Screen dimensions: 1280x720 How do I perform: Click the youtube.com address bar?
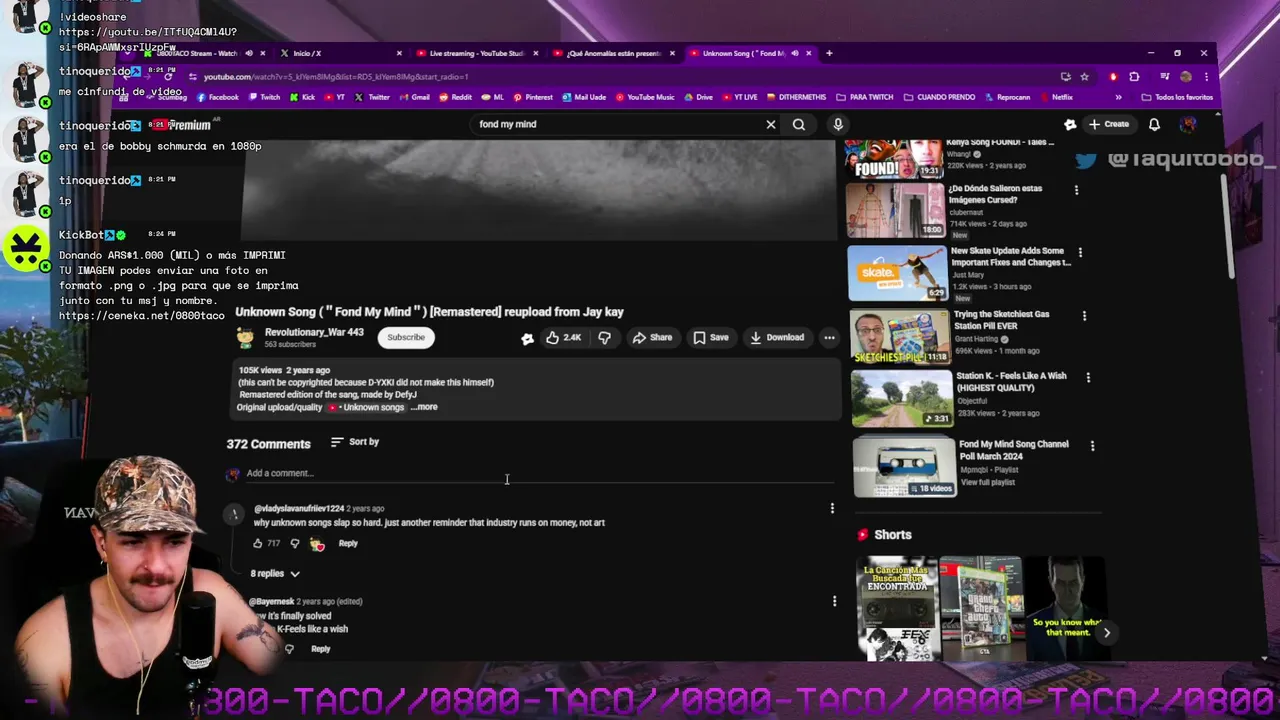pos(620,77)
